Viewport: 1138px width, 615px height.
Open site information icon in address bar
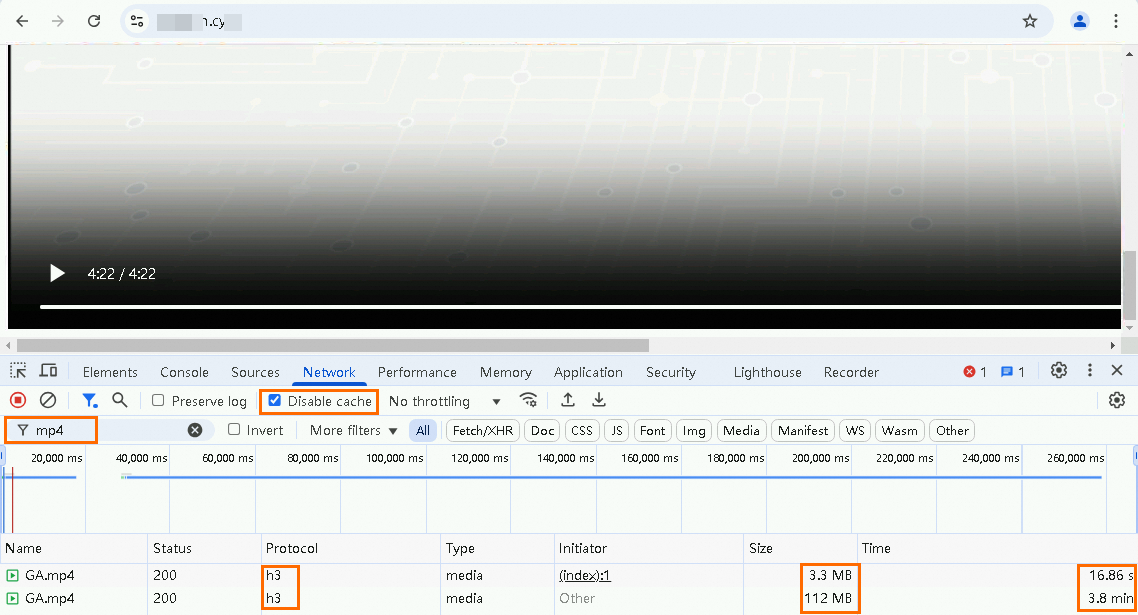(x=136, y=21)
